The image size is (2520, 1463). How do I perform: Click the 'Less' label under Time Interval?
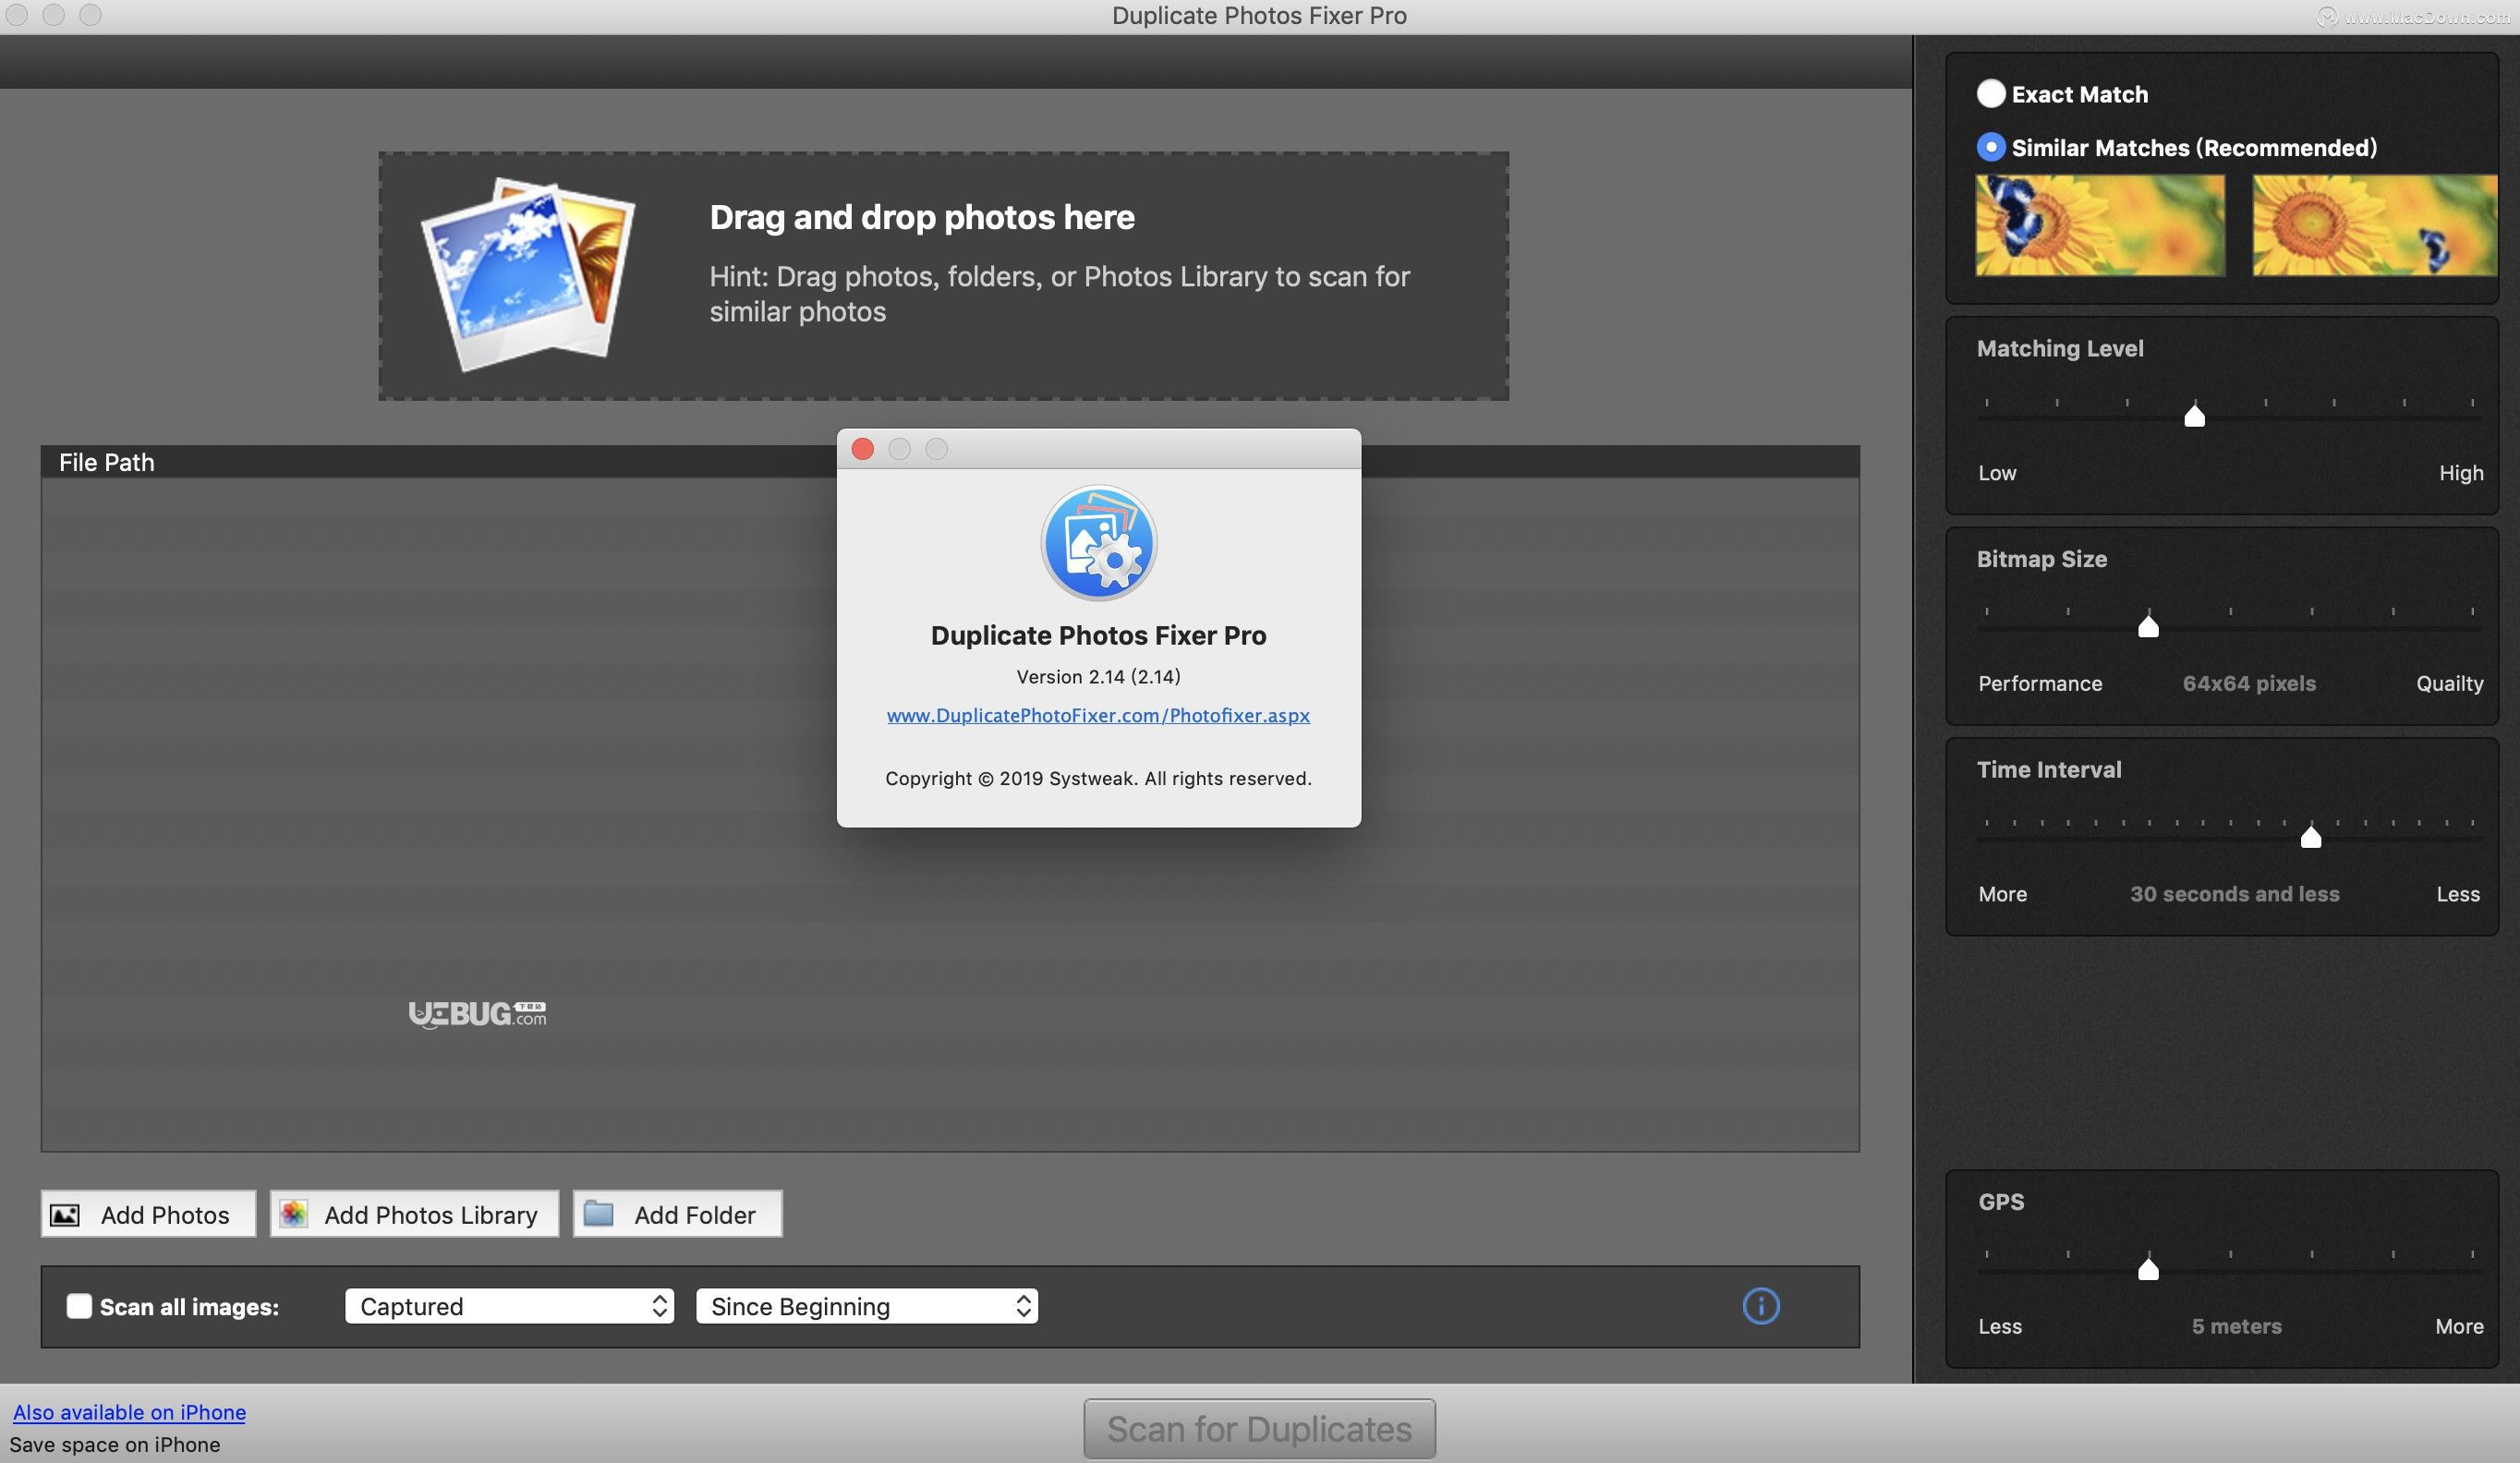[x=2458, y=894]
